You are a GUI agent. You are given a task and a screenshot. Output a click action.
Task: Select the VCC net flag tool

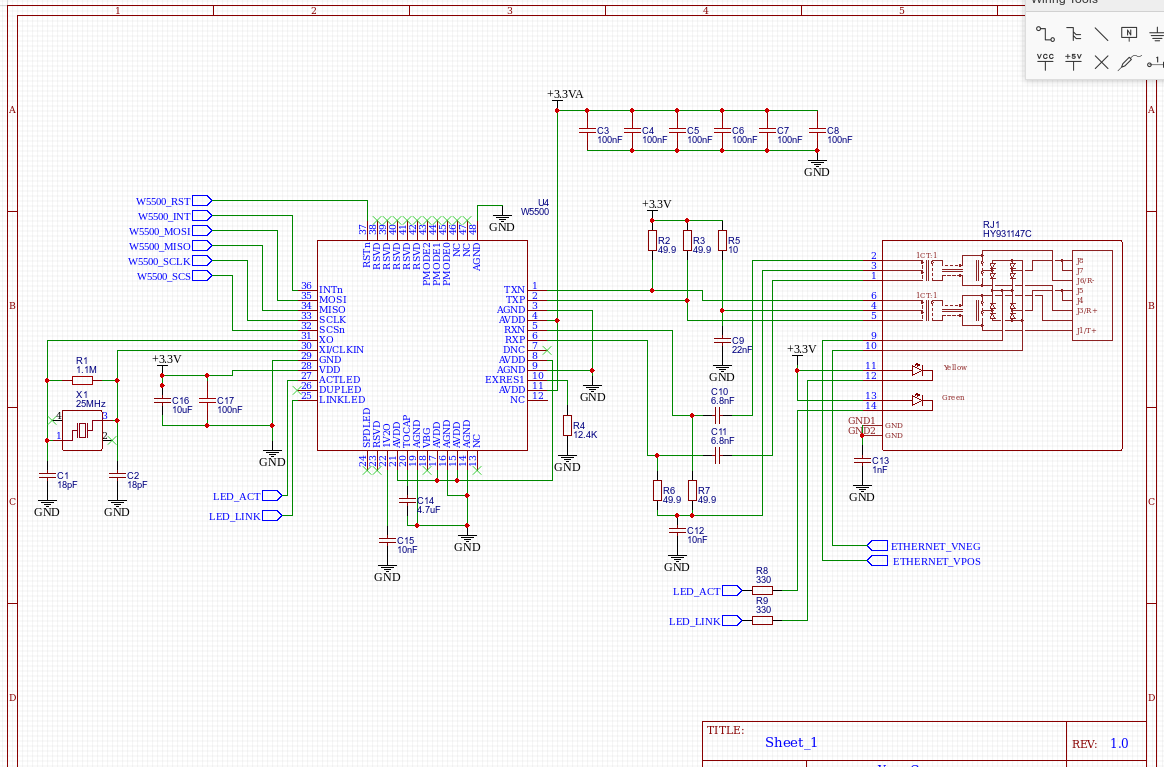pos(1045,61)
